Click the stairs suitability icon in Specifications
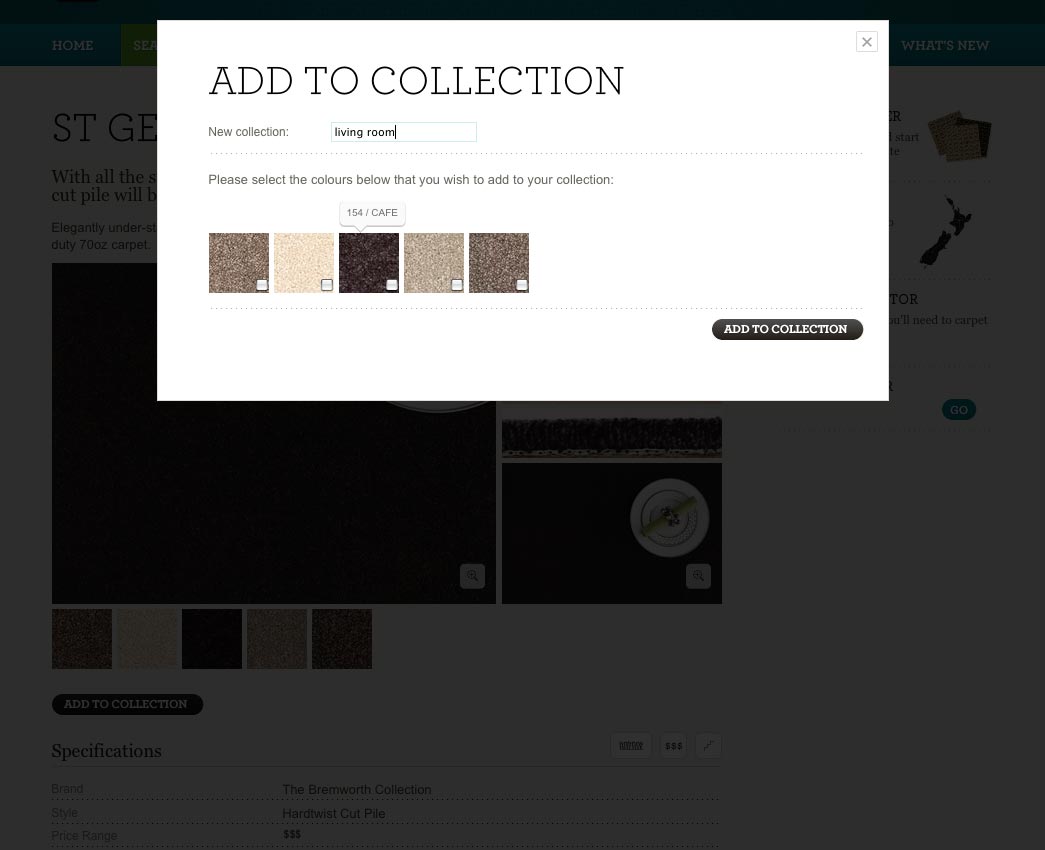Image resolution: width=1045 pixels, height=850 pixels. (708, 745)
